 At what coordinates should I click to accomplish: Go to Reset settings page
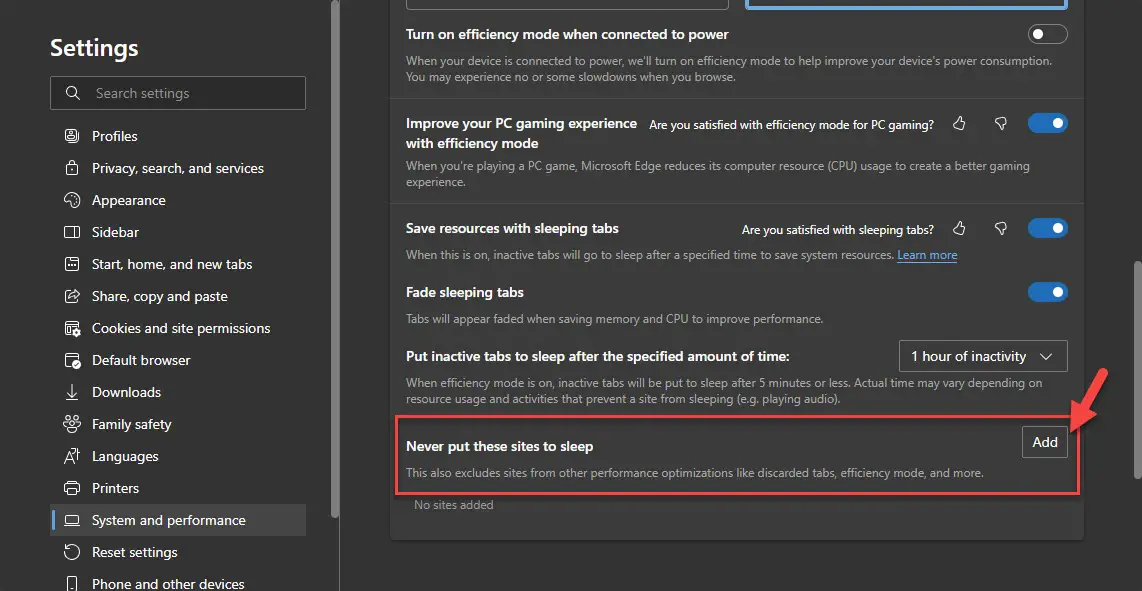pyautogui.click(x=178, y=552)
